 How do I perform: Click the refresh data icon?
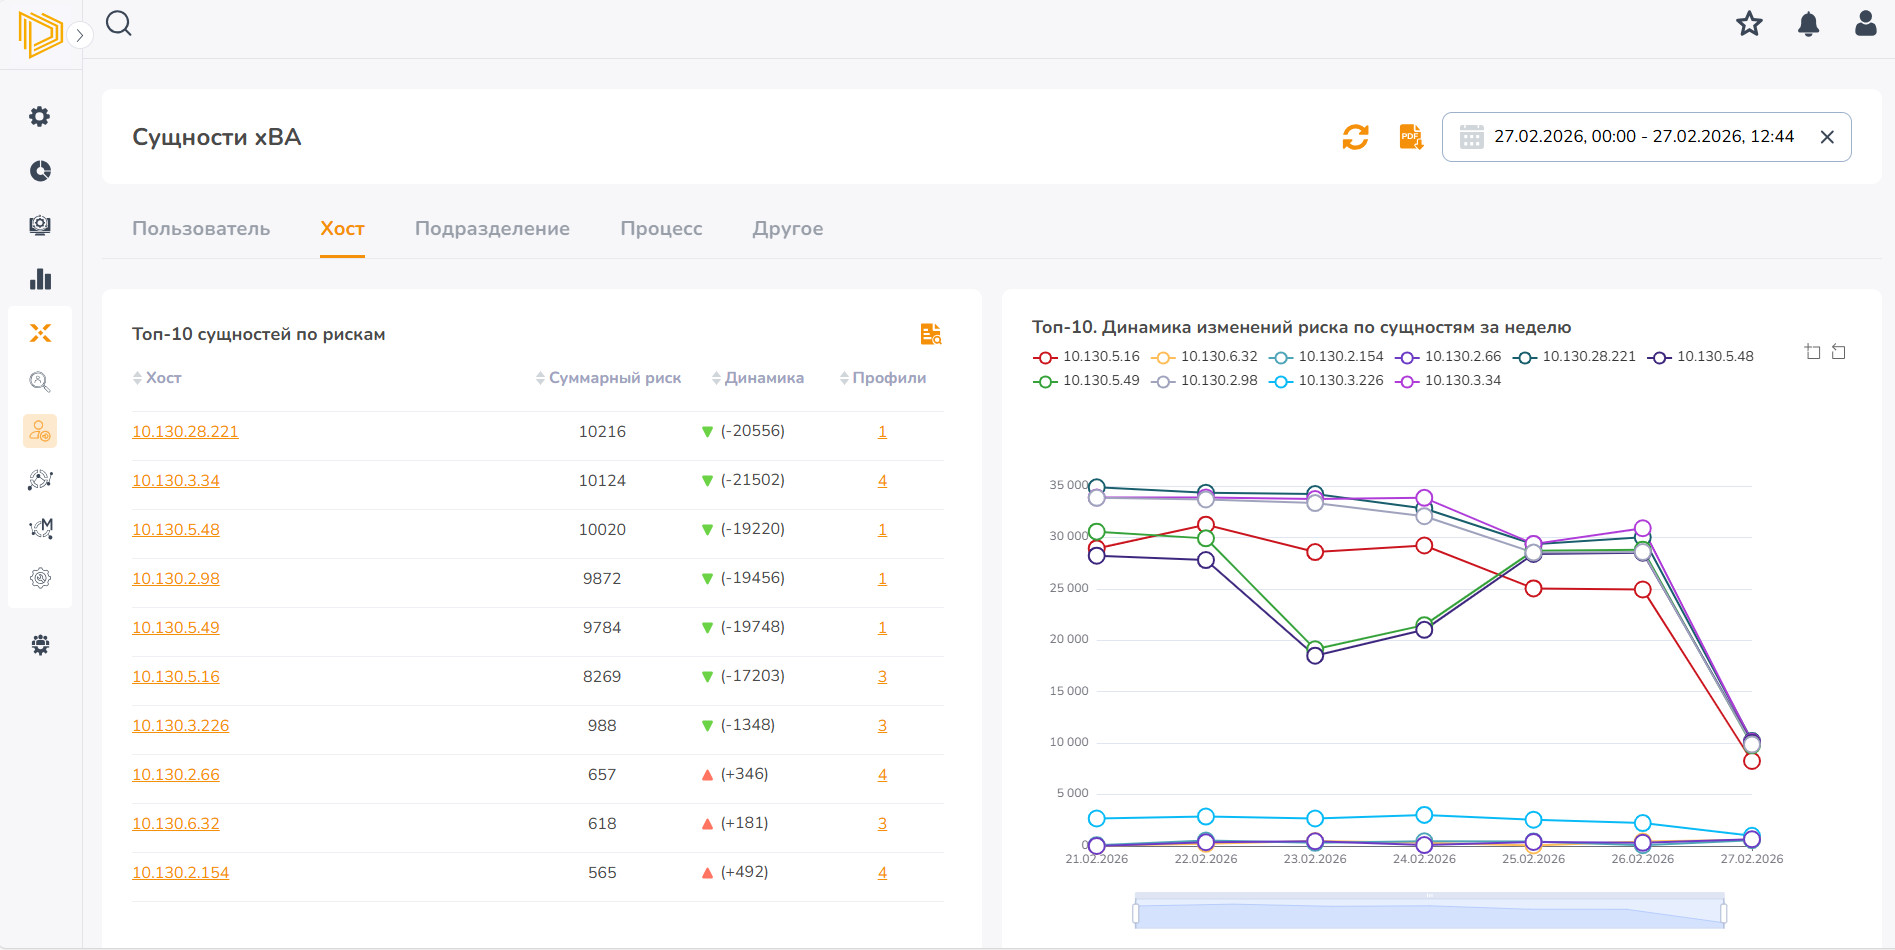[x=1355, y=137]
